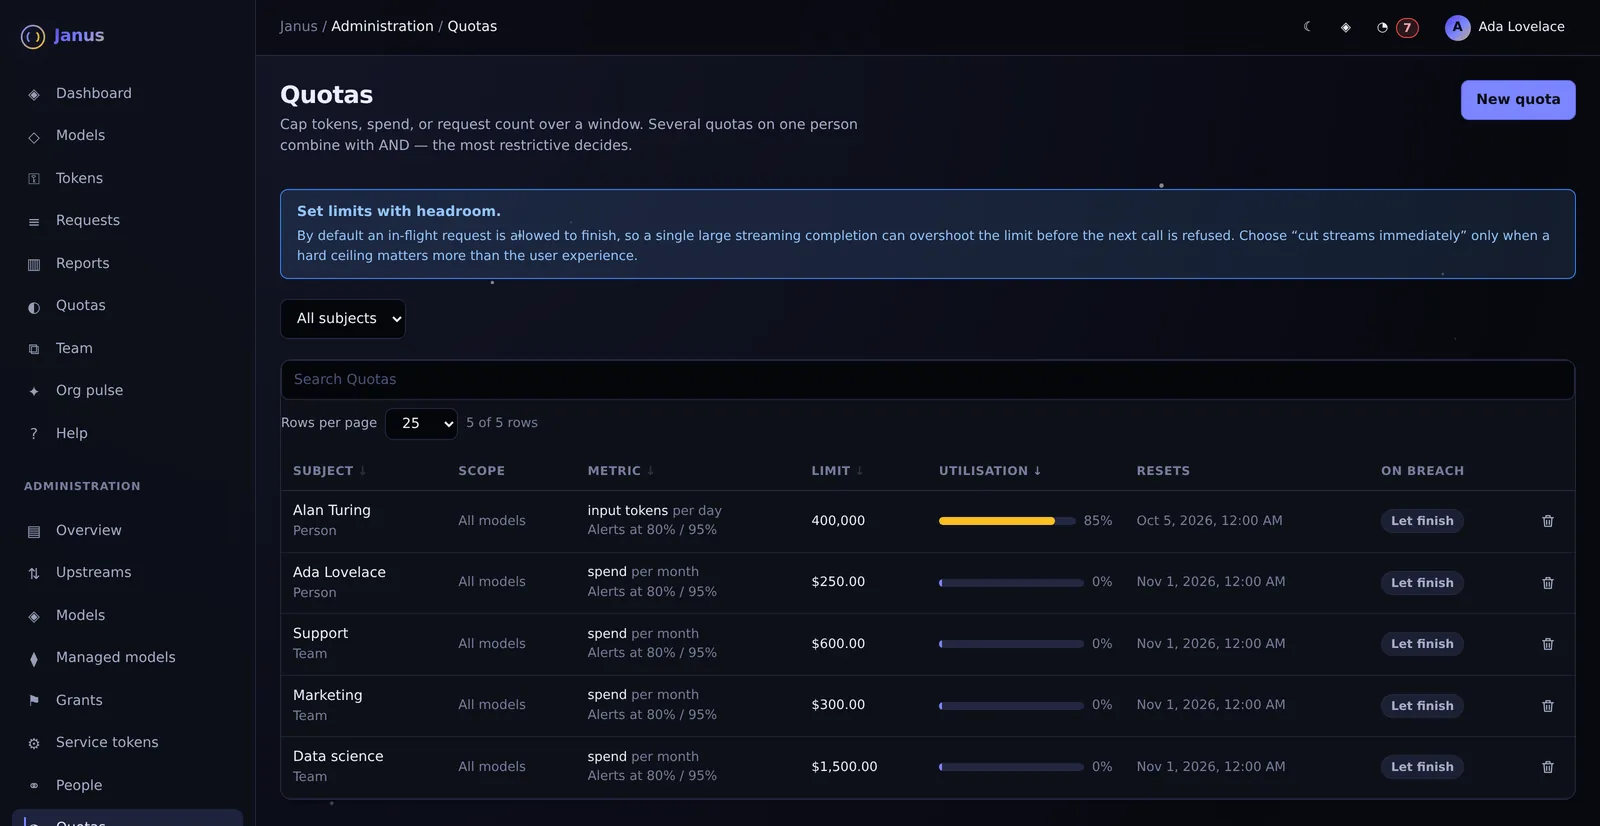
Task: Toggle dark mode moon icon
Action: click(x=1308, y=27)
